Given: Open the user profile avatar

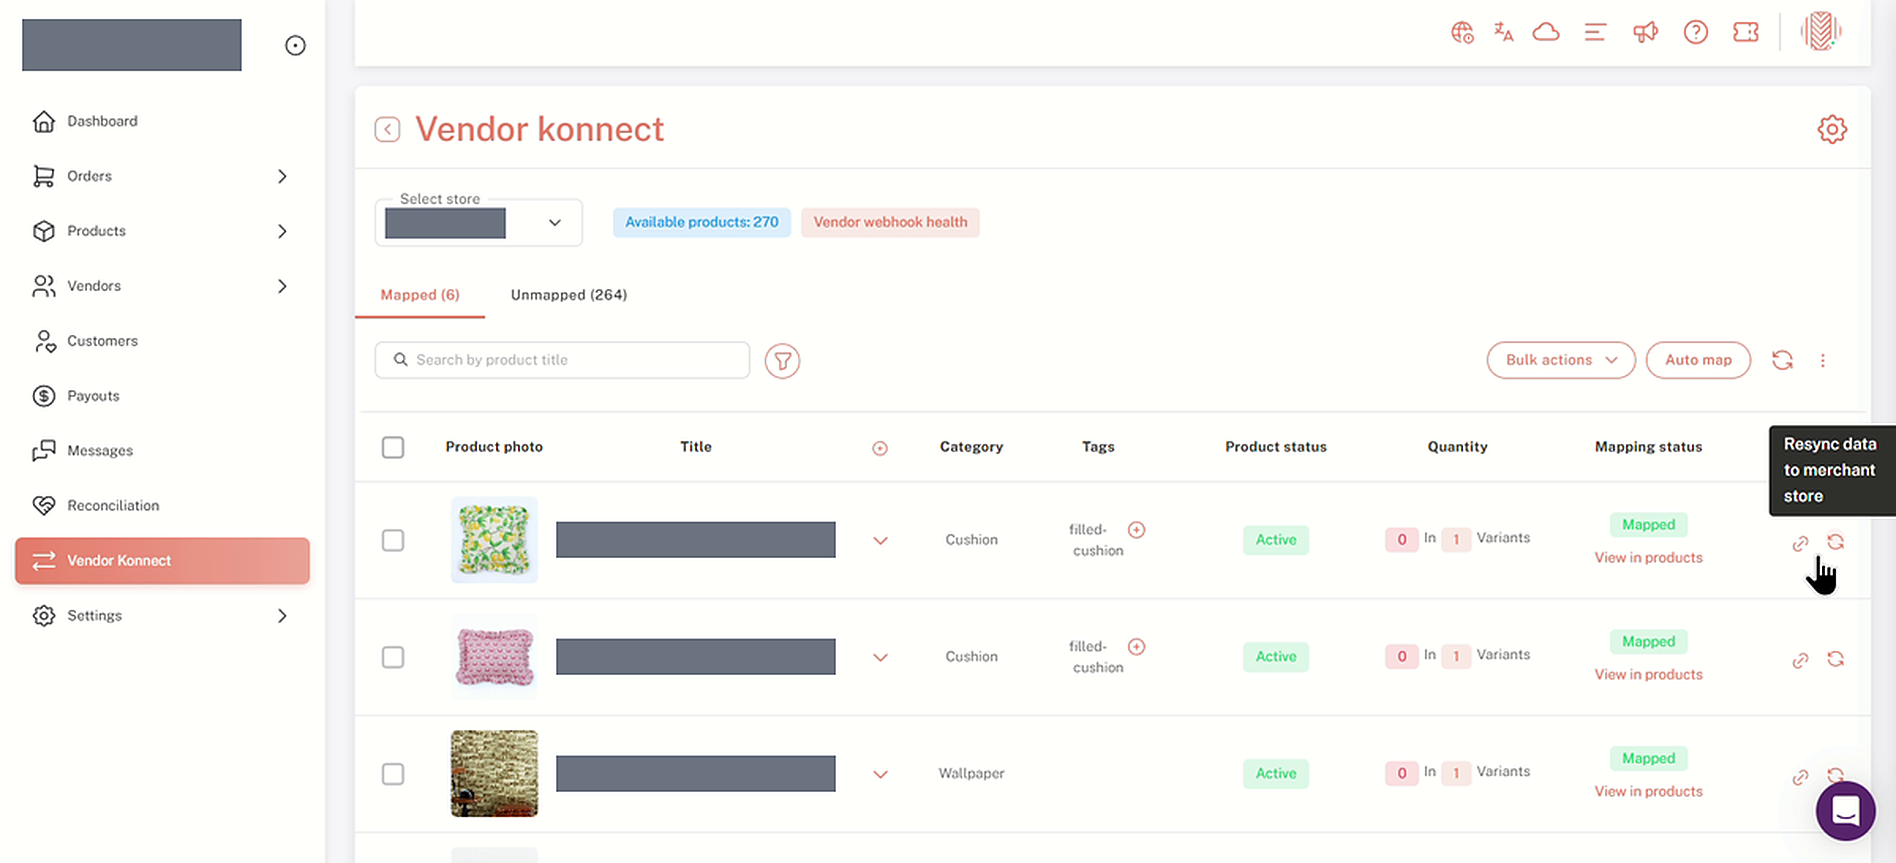Looking at the screenshot, I should pyautogui.click(x=1821, y=31).
